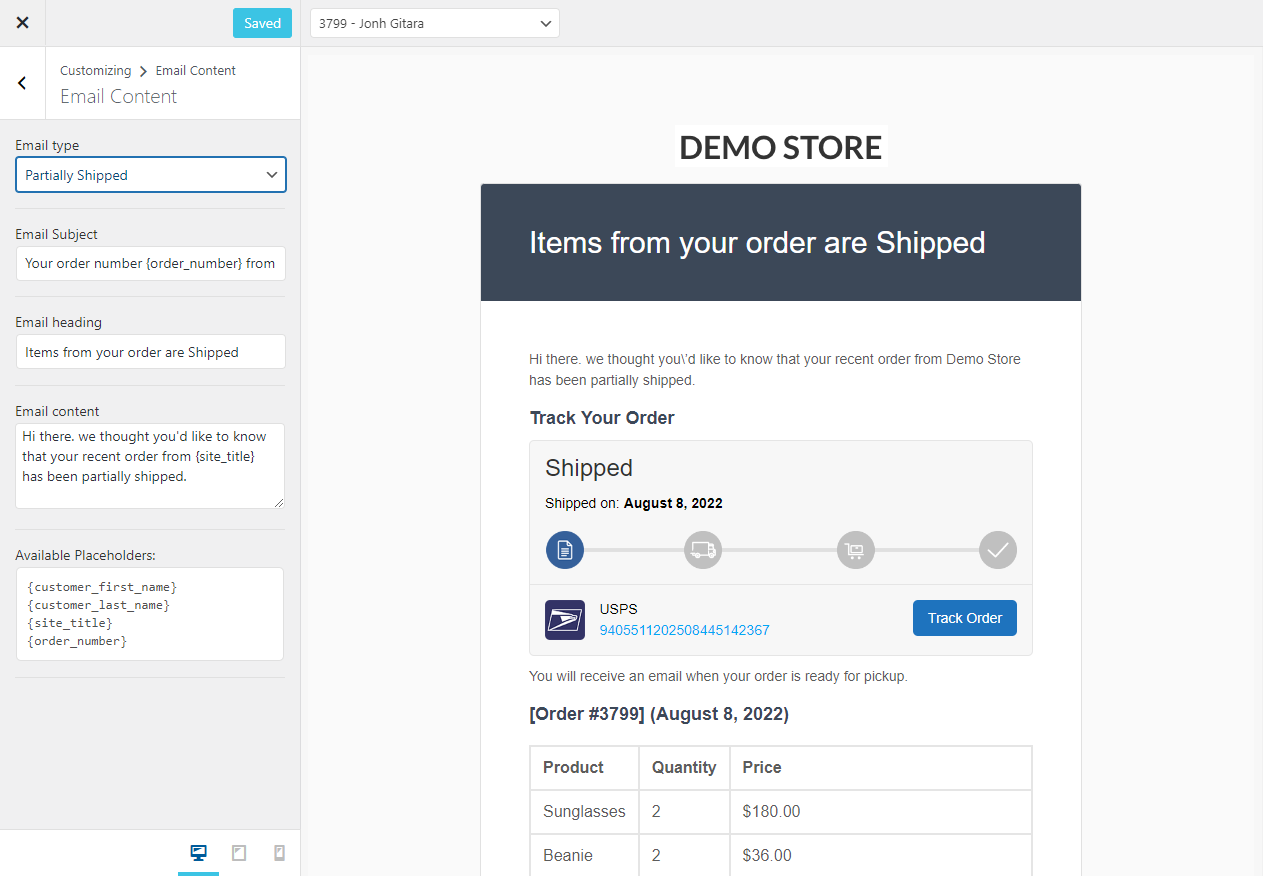This screenshot has height=876, width=1263.
Task: Click the shipment progress bar
Action: [780, 549]
